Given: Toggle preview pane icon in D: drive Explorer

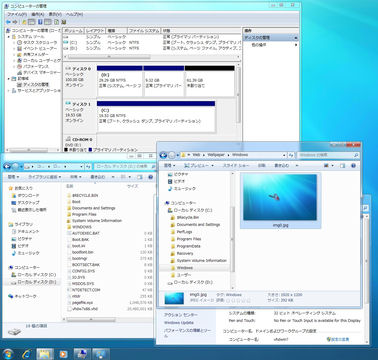Looking at the screenshot, I should 139,177.
